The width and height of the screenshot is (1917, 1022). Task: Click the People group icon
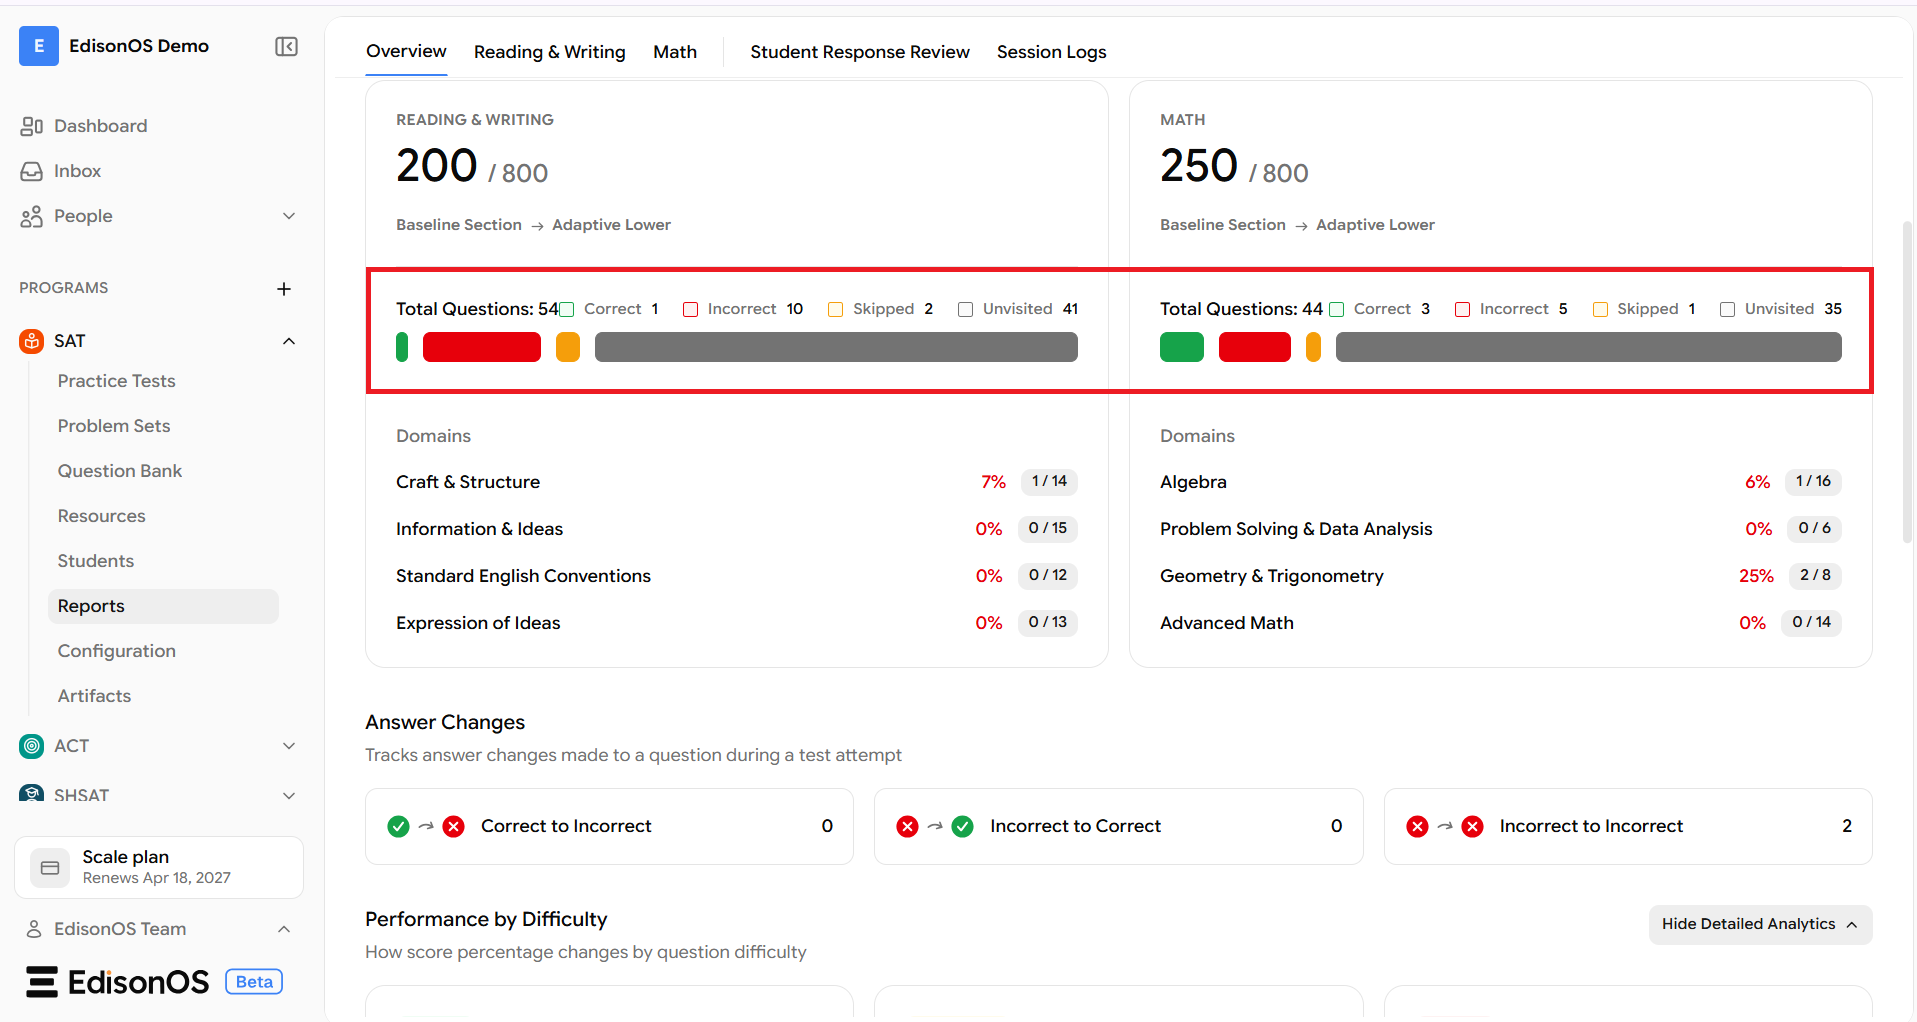(31, 216)
